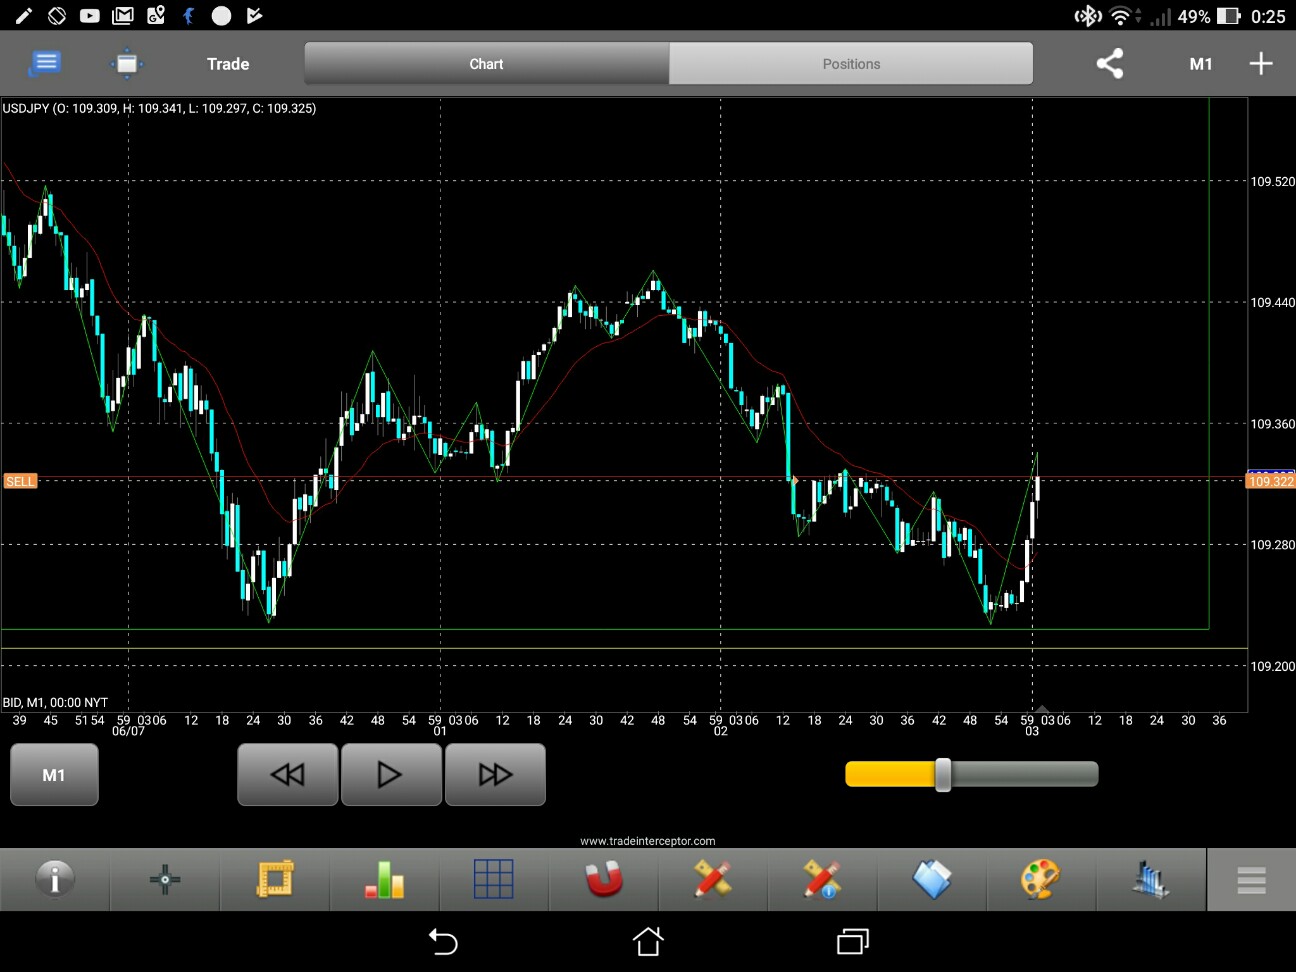Select the ruler measure frame tool
The image size is (1296, 972).
pyautogui.click(x=275, y=879)
